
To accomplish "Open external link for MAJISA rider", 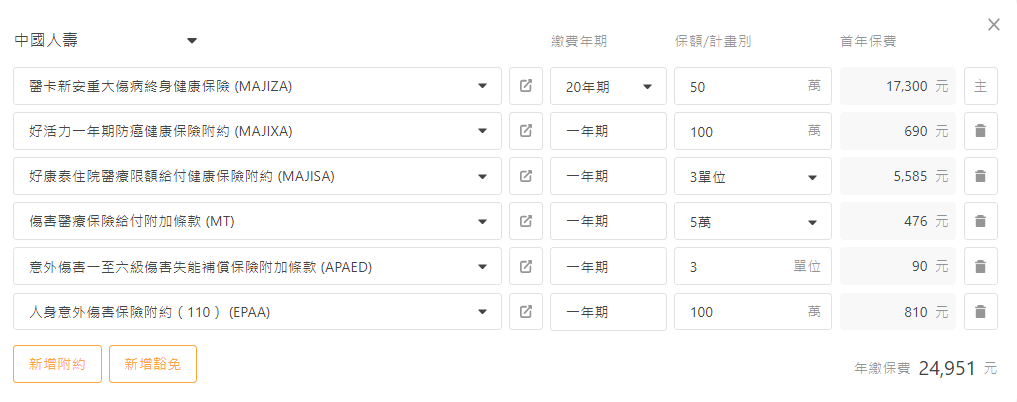I will coord(525,177).
